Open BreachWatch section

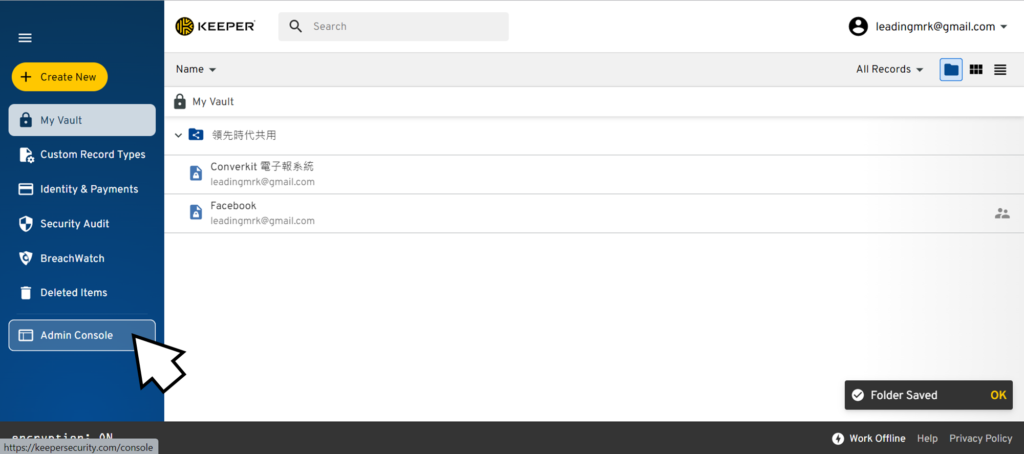82,259
